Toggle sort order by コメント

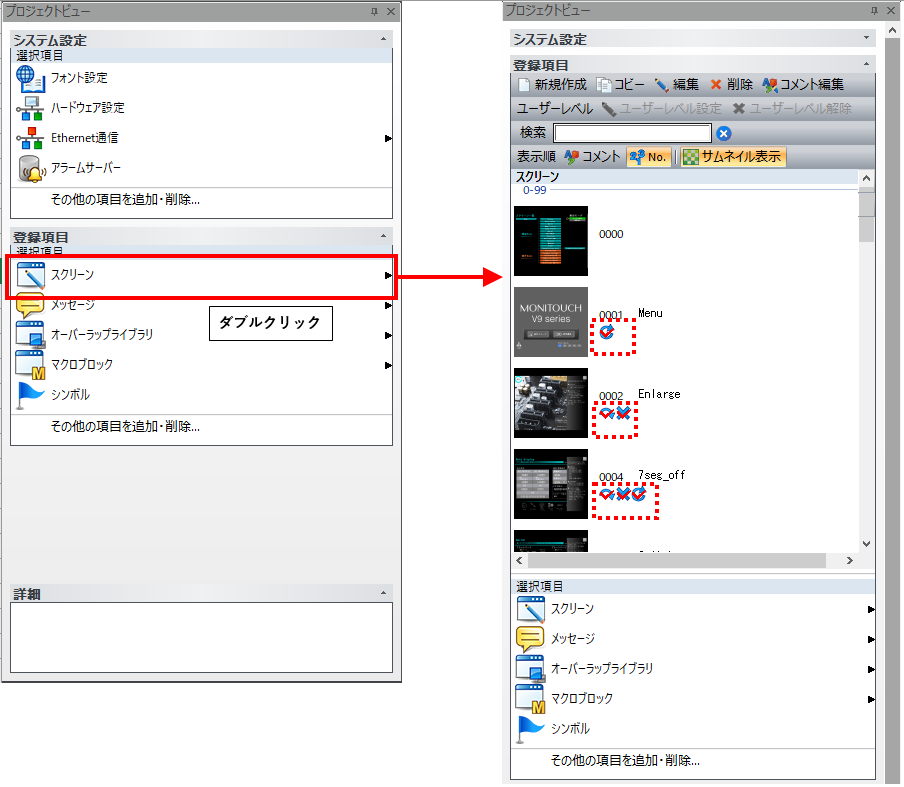pyautogui.click(x=593, y=157)
